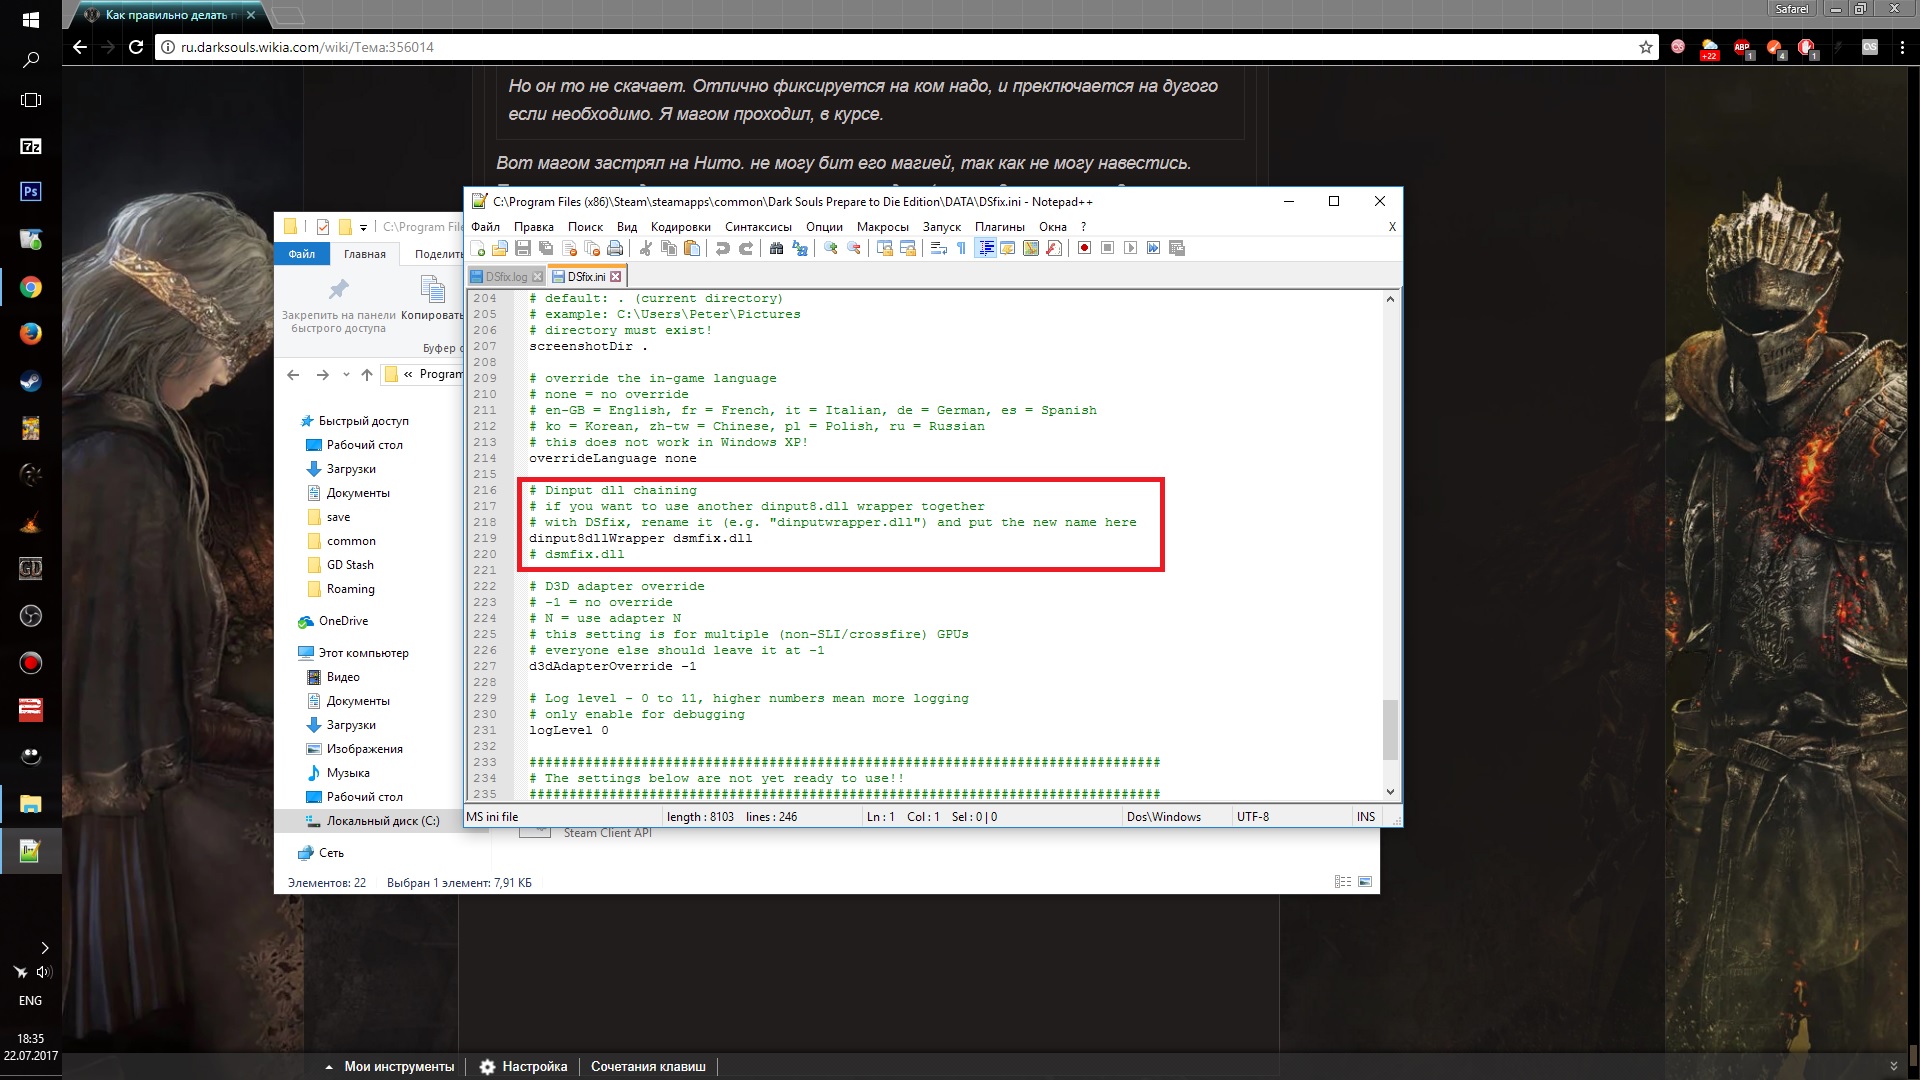The width and height of the screenshot is (1920, 1080).
Task: Open the Chrome three-dot menu
Action: pos(1902,47)
